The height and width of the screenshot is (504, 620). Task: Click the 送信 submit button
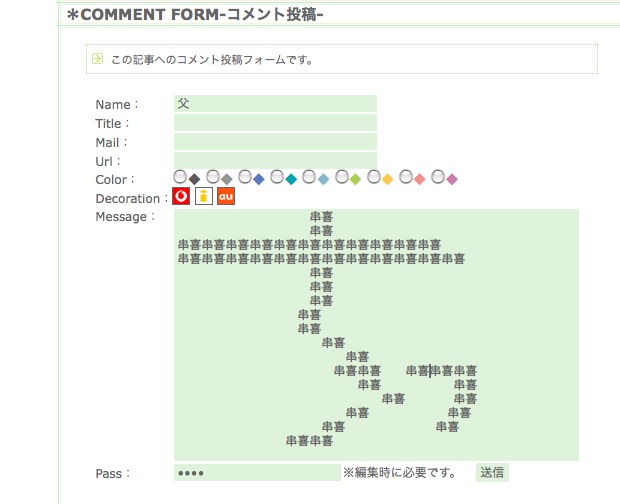(491, 472)
